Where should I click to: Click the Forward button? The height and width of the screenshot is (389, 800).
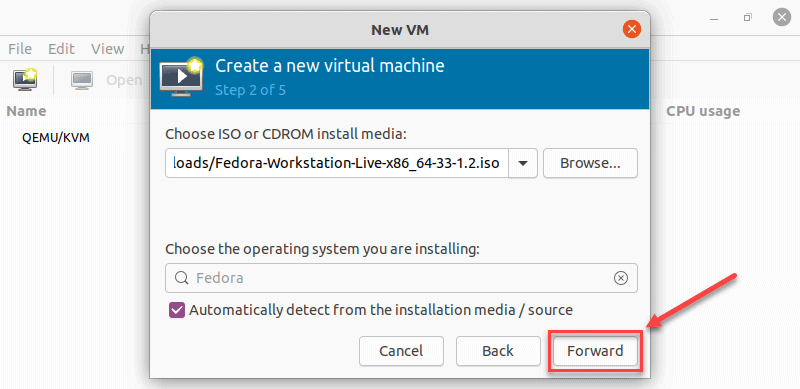[x=595, y=351]
